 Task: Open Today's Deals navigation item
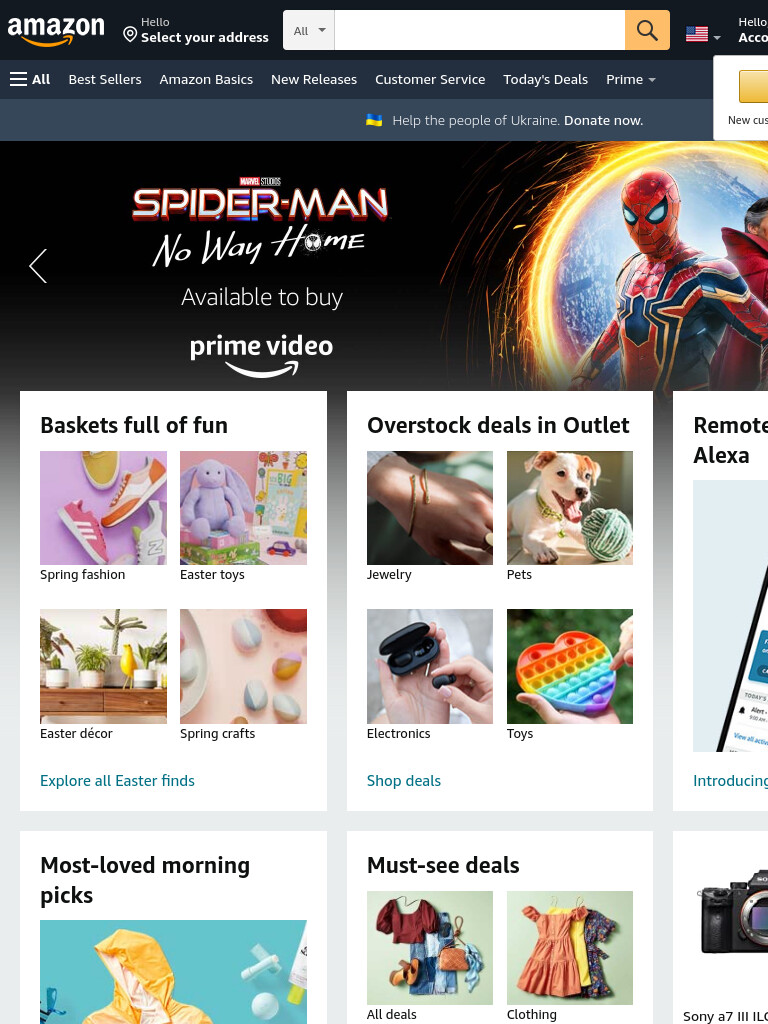[x=545, y=80]
